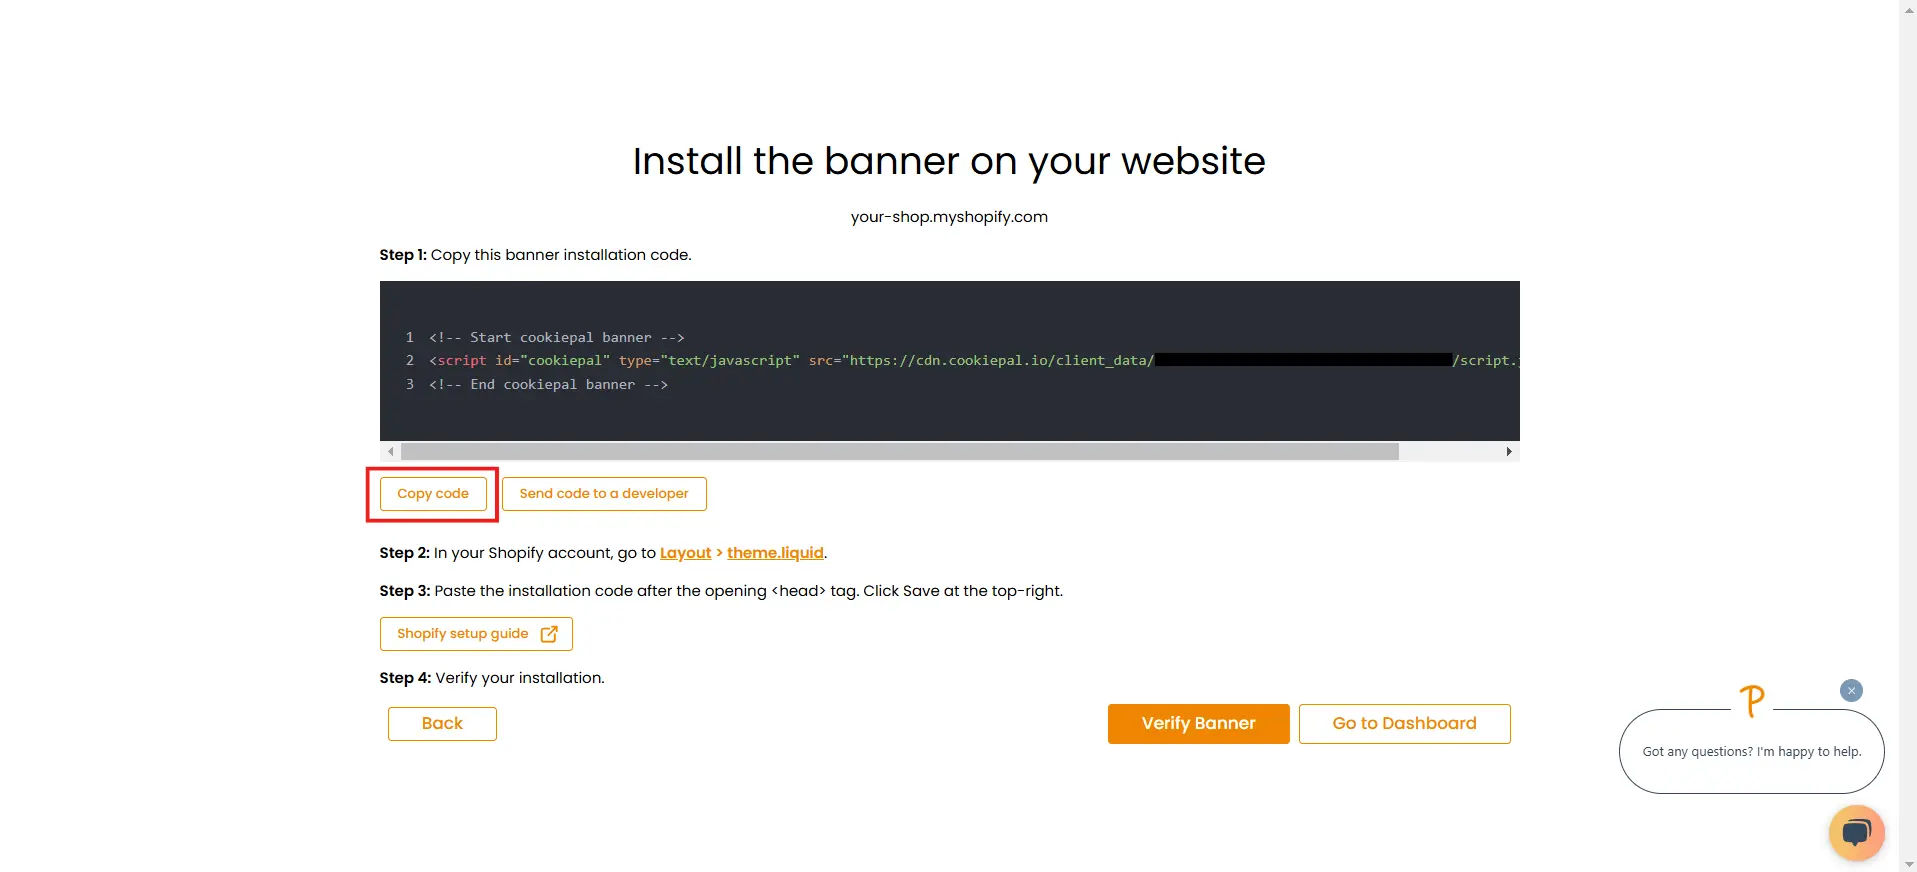The height and width of the screenshot is (872, 1917).
Task: Open the theme.liquid link
Action: point(775,553)
